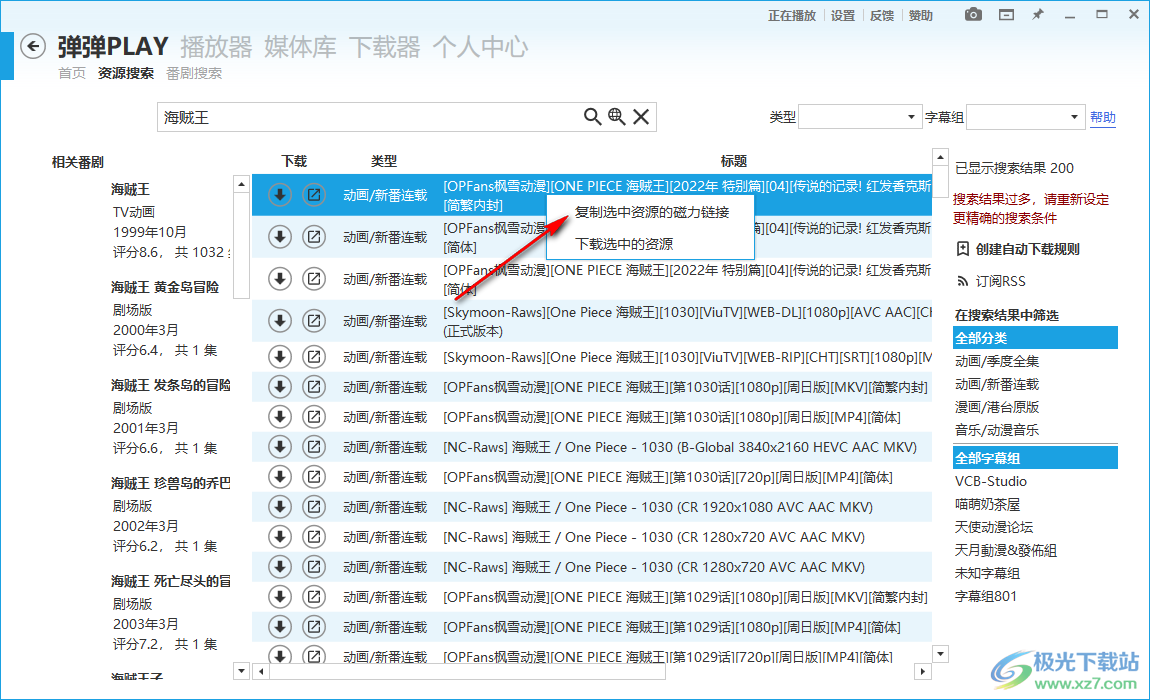Open 赞助 in the top bar
This screenshot has height=700, width=1150.
[x=920, y=15]
